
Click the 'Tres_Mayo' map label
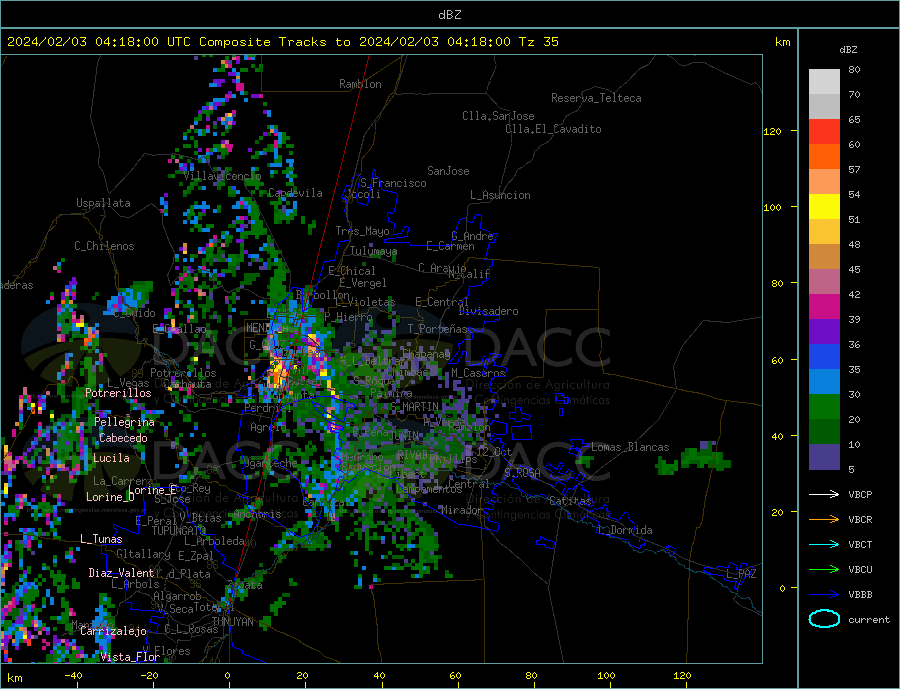coord(362,231)
